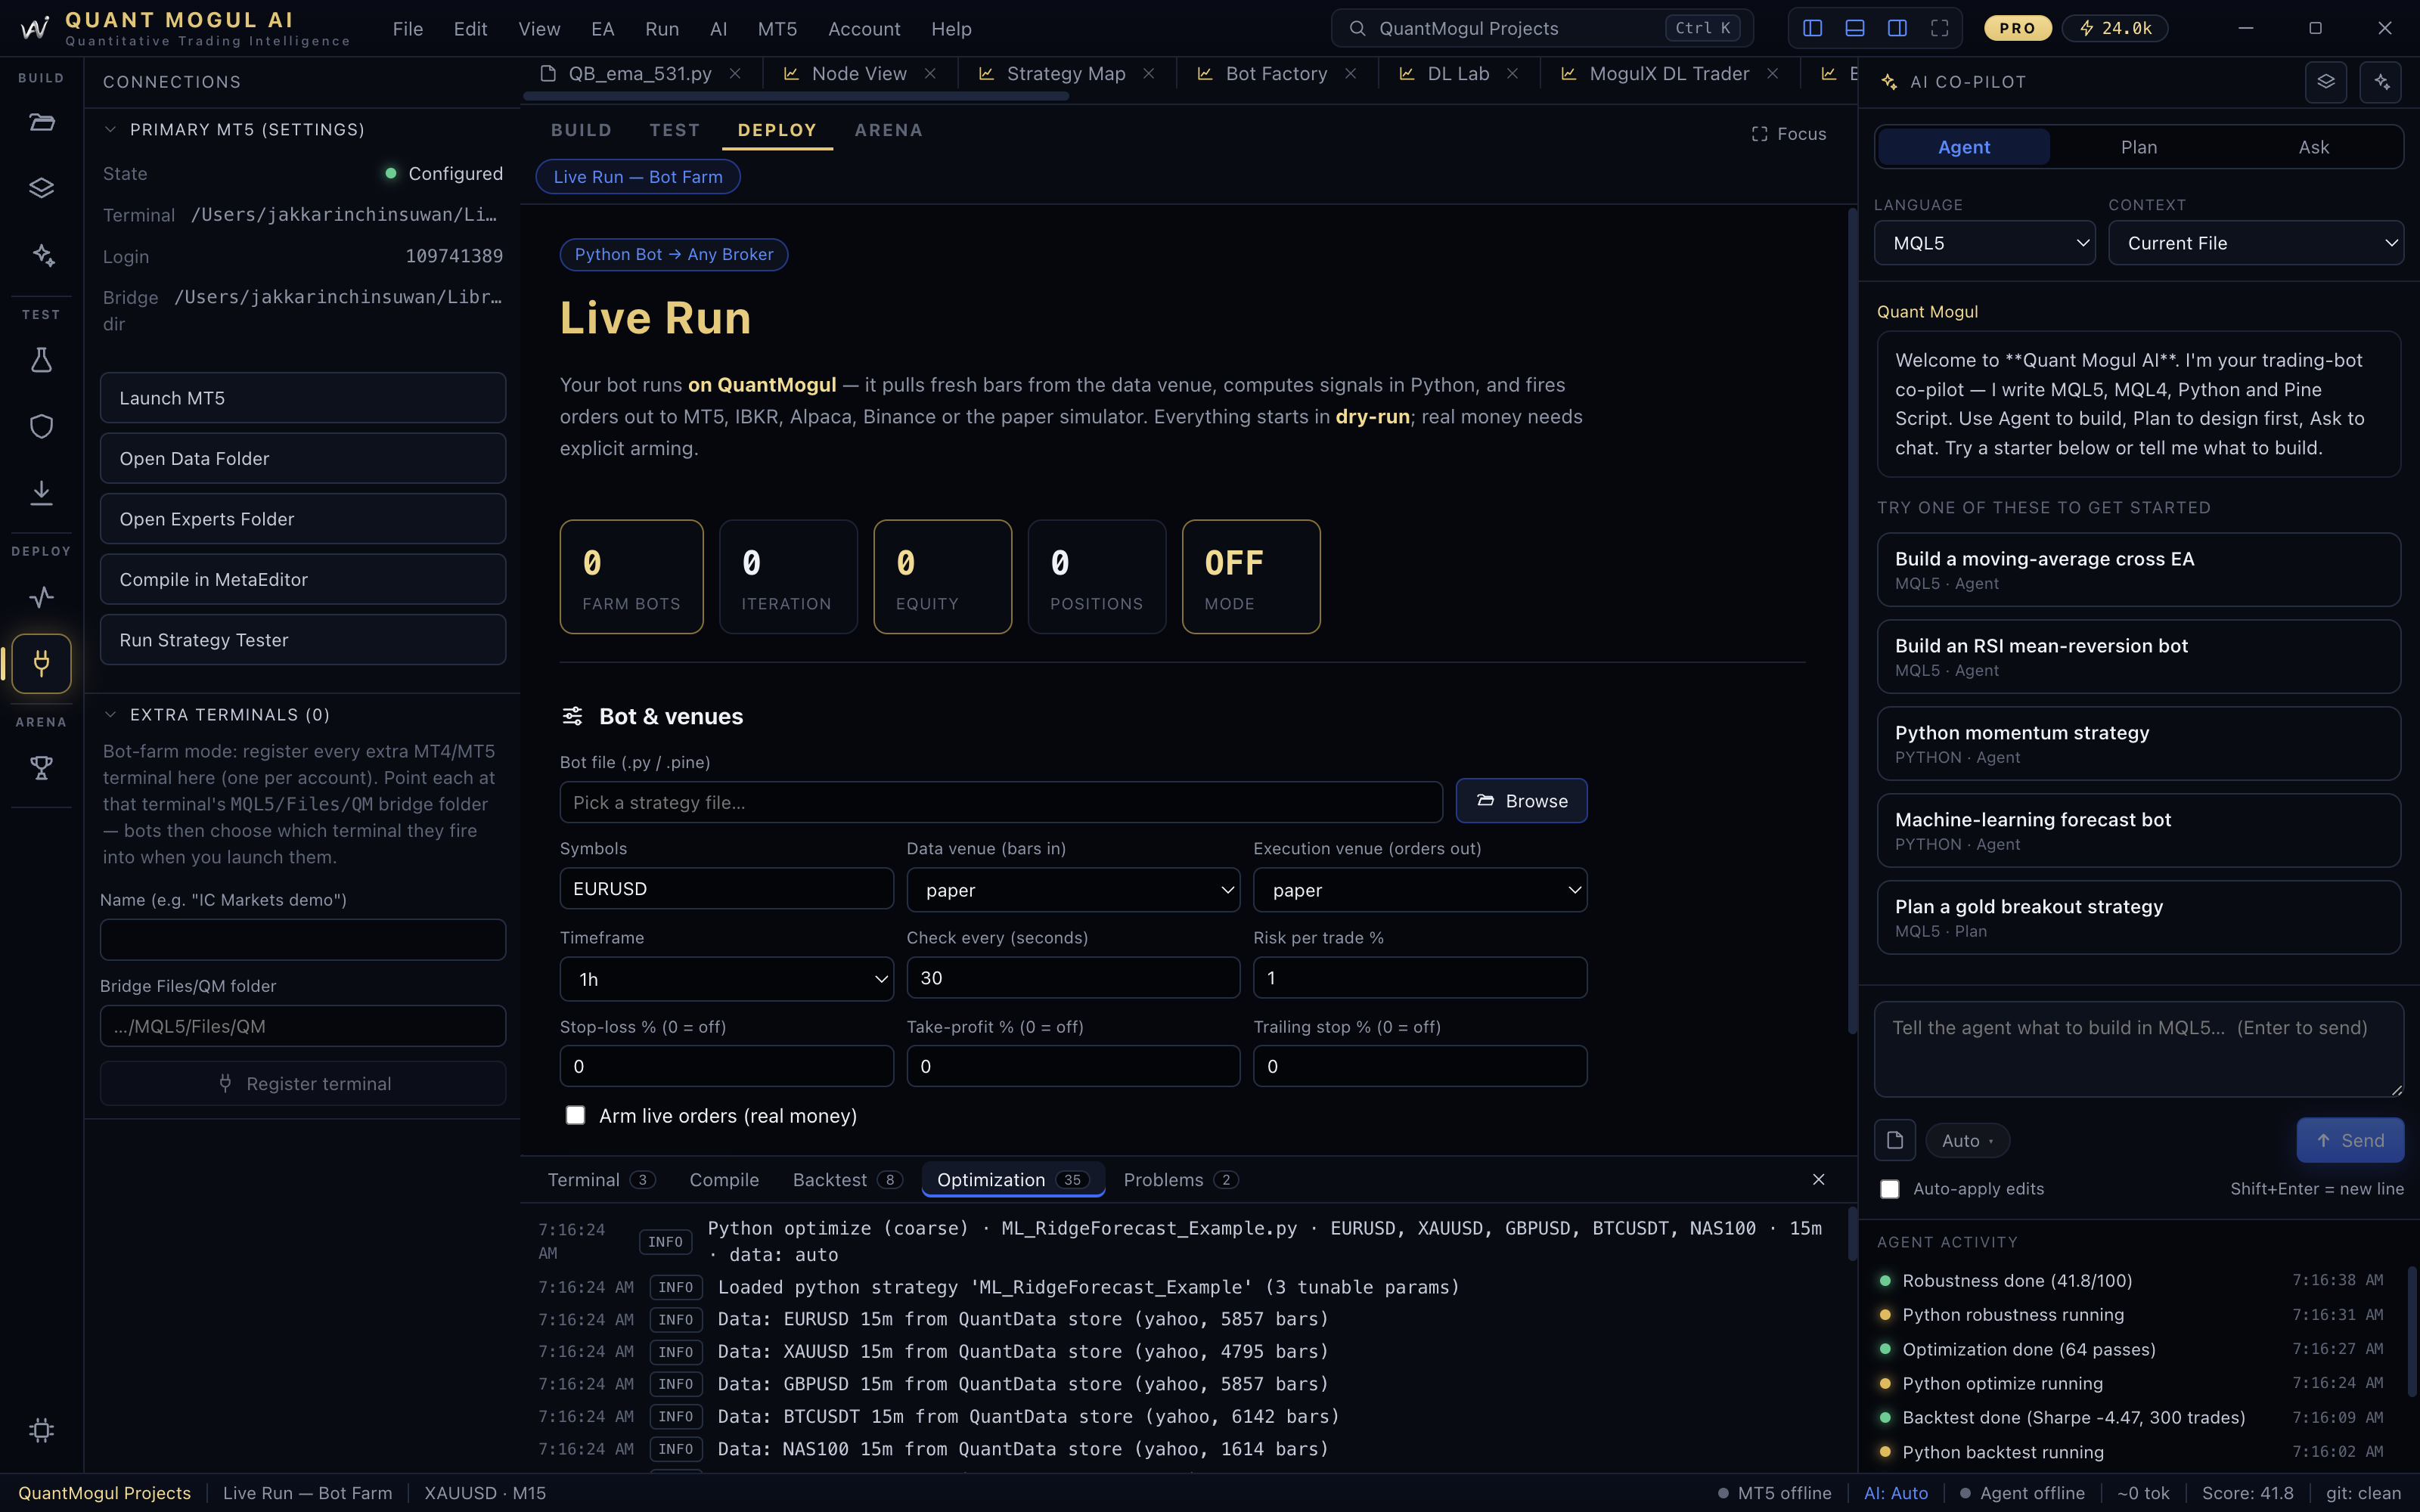Click the fullscreen layout icon in title bar
The height and width of the screenshot is (1512, 2420).
1939,28
